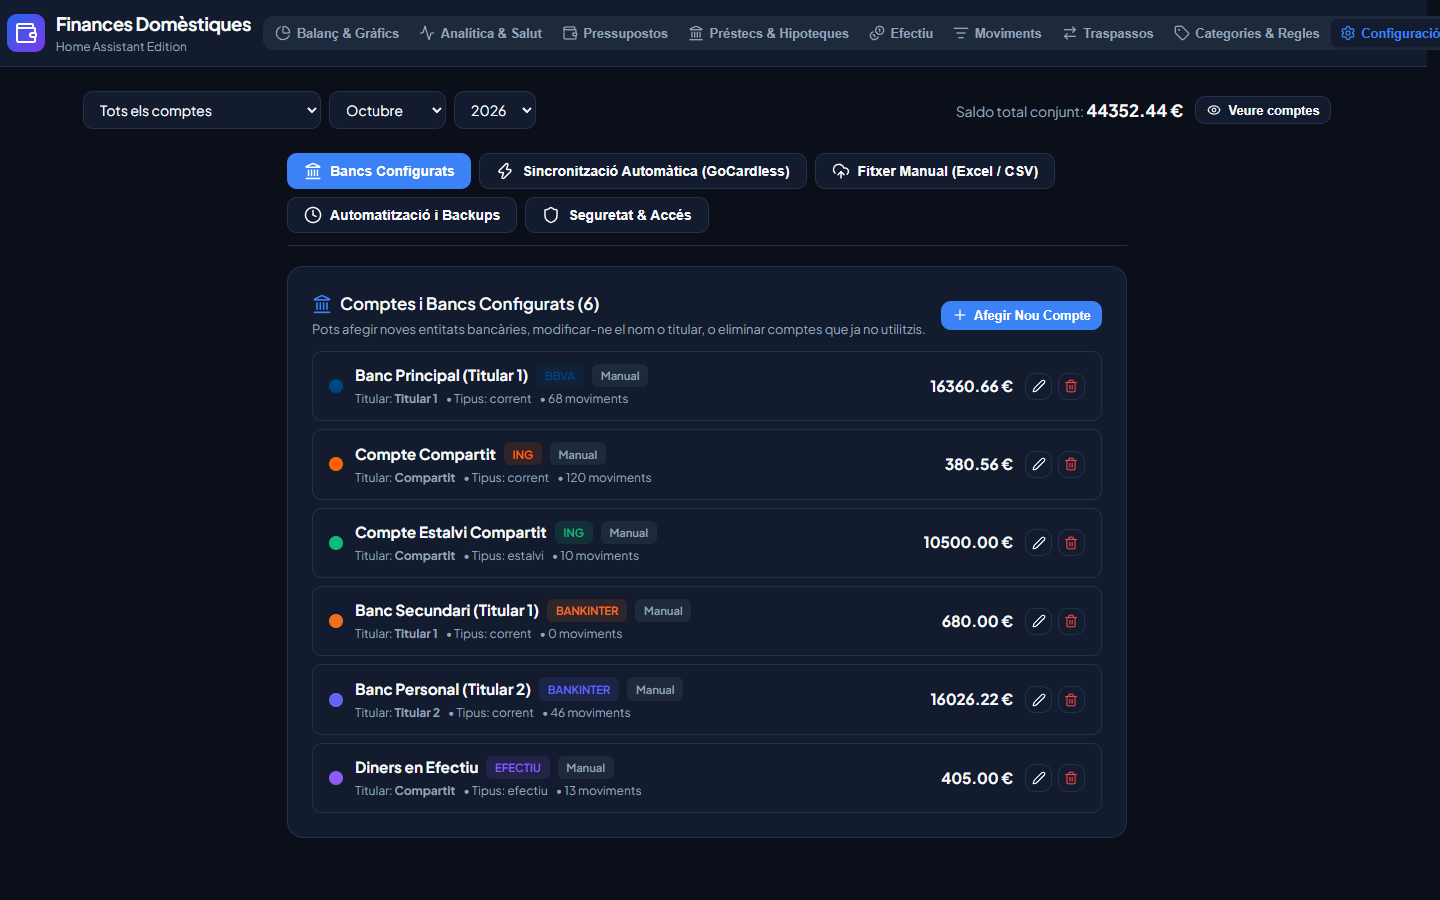
Task: Delete the Banc Secundari (Titular 1) account
Action: [x=1071, y=621]
